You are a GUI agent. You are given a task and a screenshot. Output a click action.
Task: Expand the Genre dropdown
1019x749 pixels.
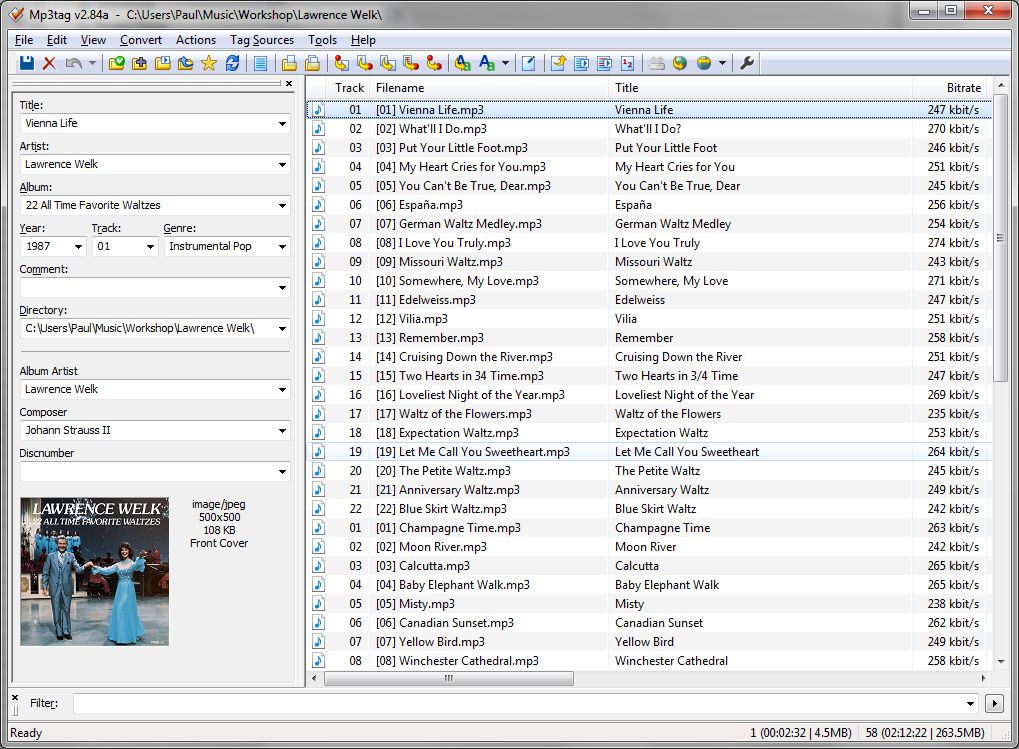[x=282, y=247]
